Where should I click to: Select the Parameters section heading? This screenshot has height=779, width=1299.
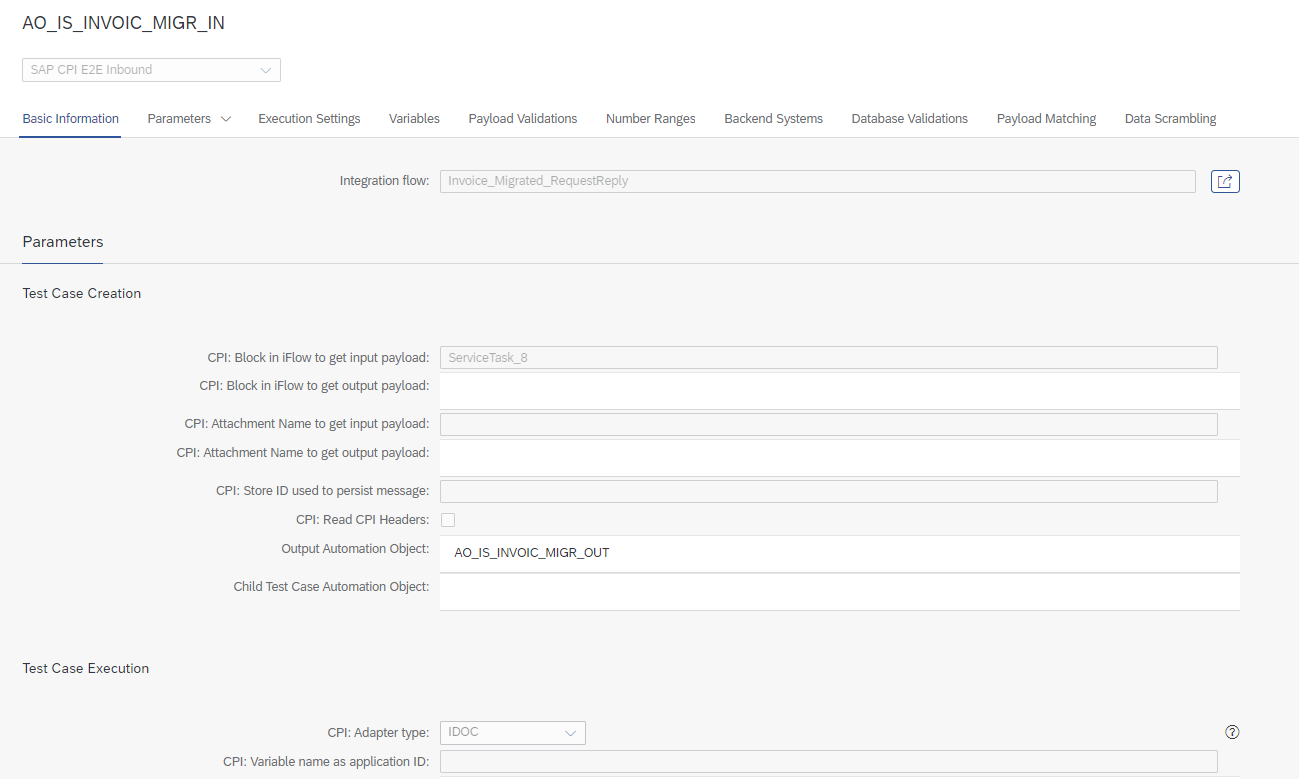coord(63,242)
